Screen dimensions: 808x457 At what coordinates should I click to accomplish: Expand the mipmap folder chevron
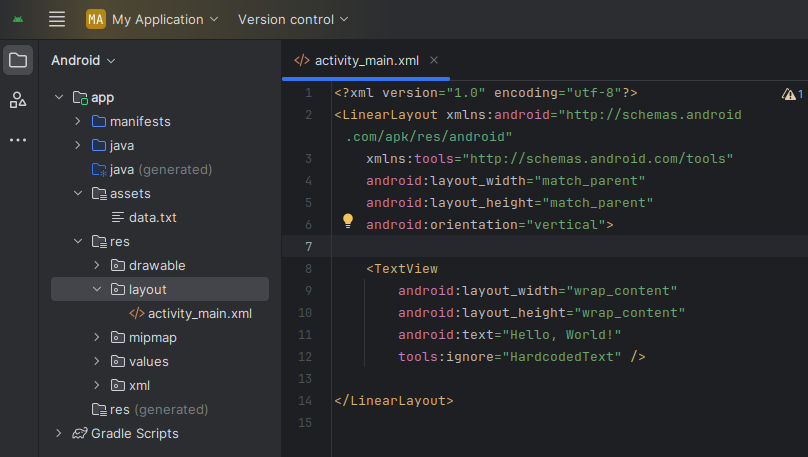click(x=97, y=337)
